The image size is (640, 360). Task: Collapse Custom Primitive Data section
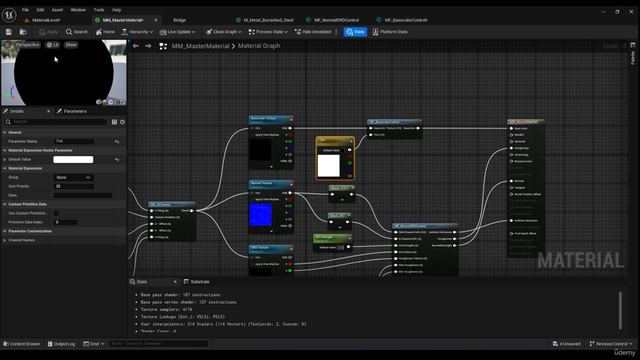pos(5,204)
